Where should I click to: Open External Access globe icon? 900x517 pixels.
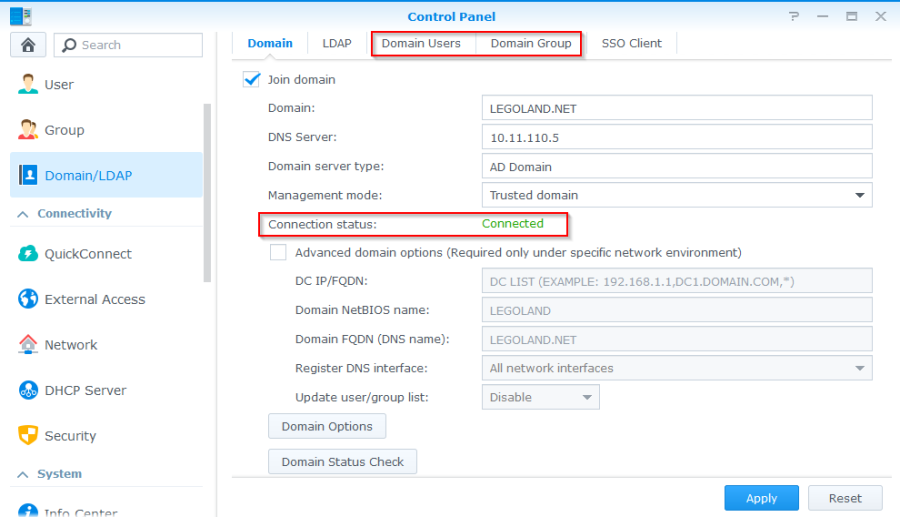click(x=28, y=299)
